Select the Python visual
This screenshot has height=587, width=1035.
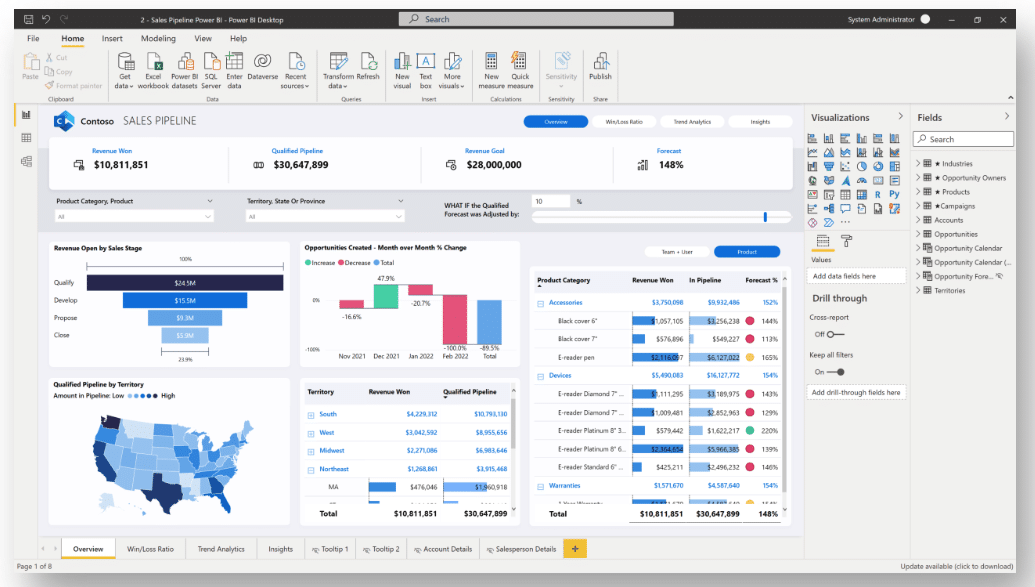pos(894,194)
